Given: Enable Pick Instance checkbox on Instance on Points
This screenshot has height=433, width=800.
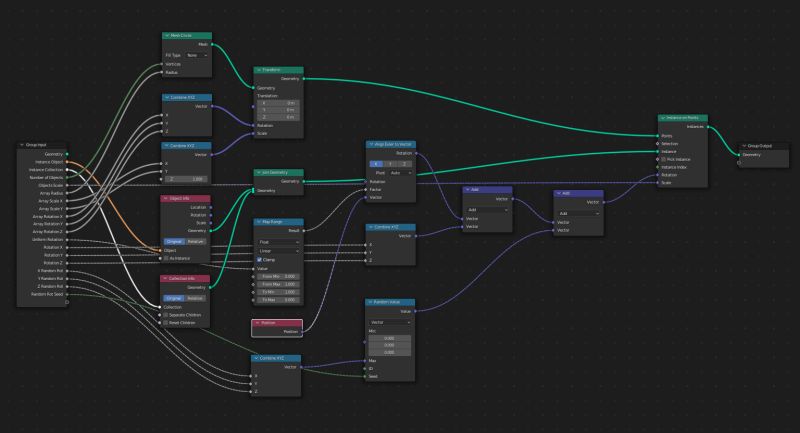Looking at the screenshot, I should (x=663, y=159).
